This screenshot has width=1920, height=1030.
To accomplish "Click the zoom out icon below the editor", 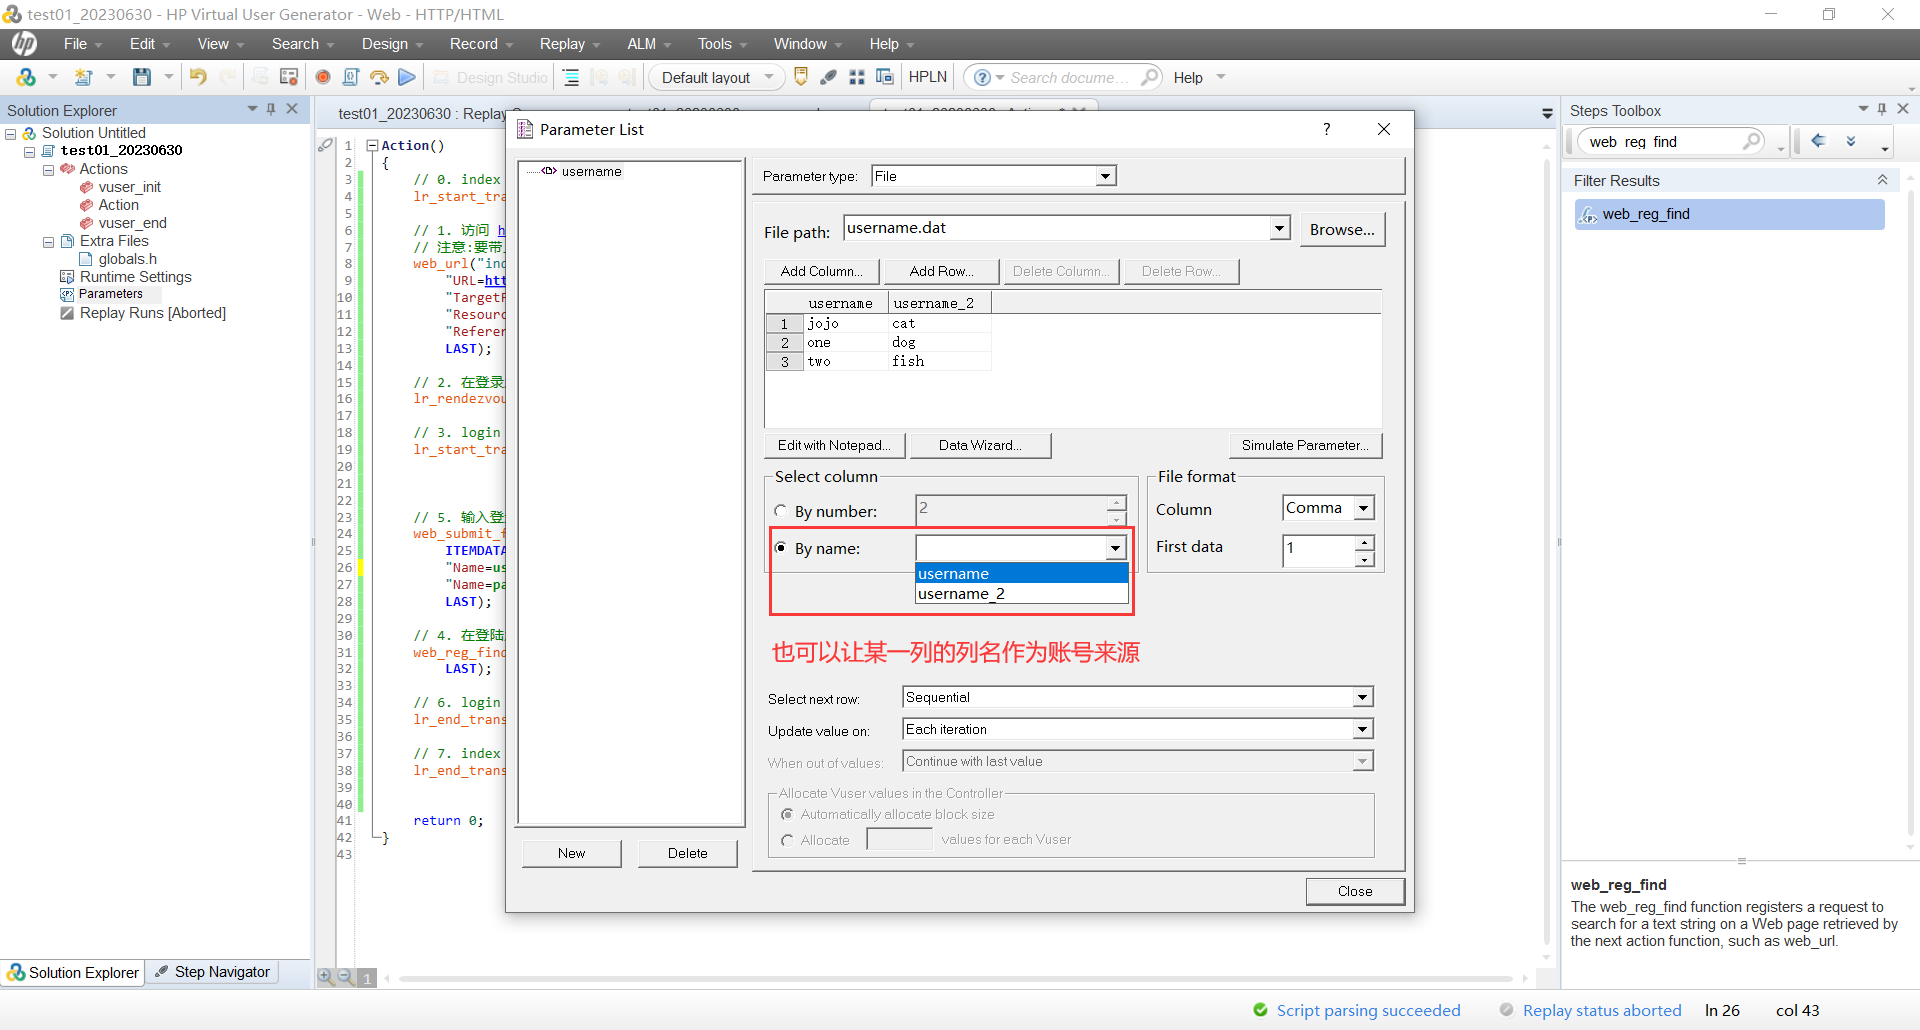I will tap(345, 977).
